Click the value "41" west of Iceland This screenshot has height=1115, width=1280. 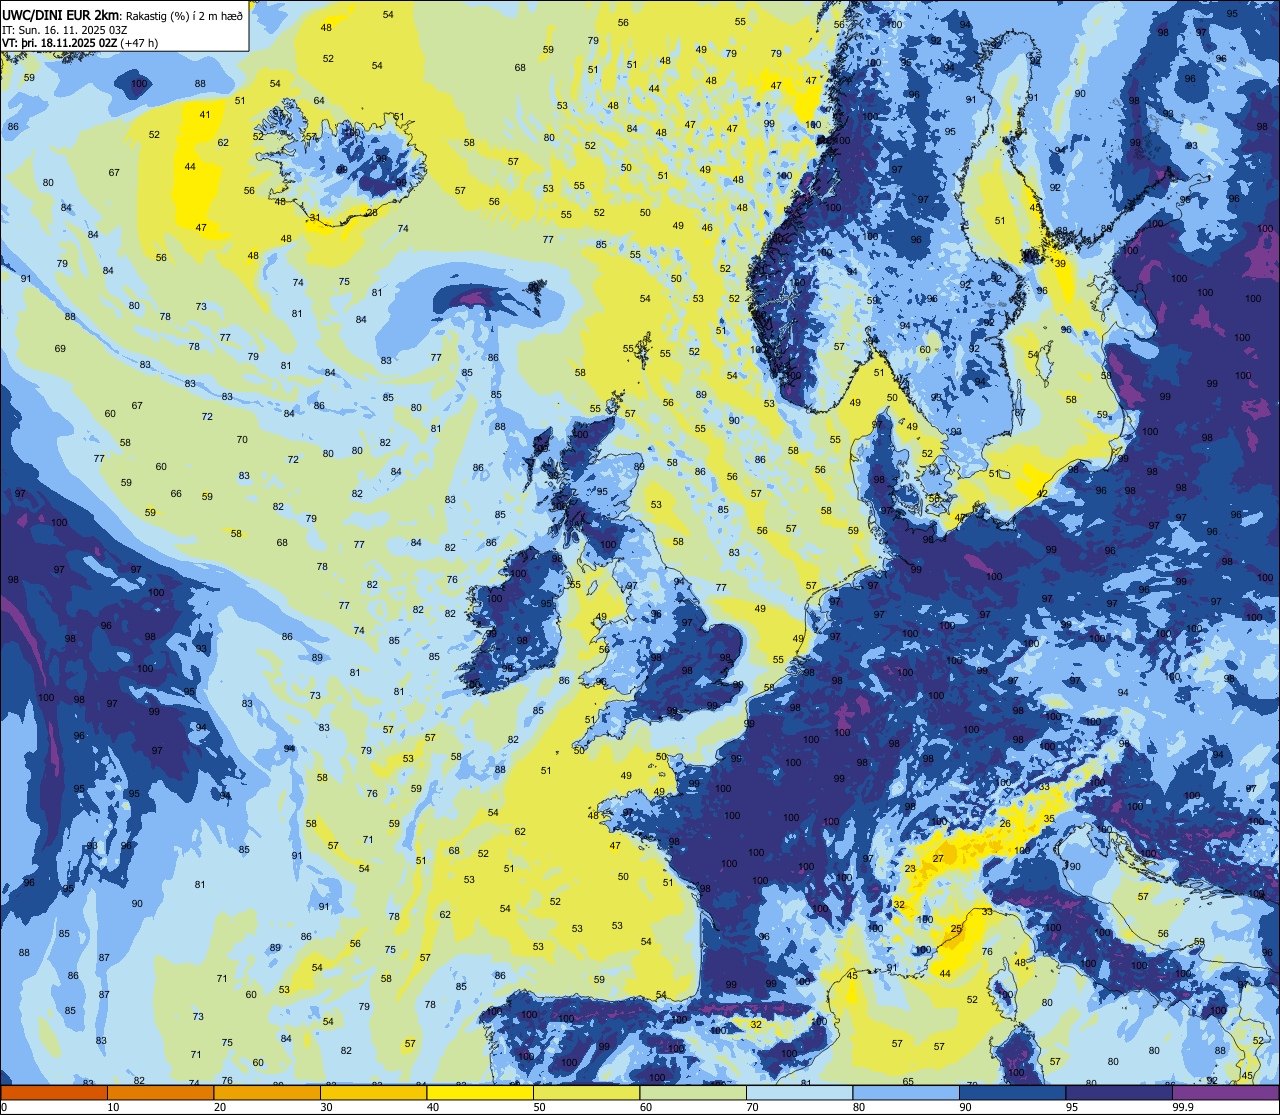click(x=205, y=115)
